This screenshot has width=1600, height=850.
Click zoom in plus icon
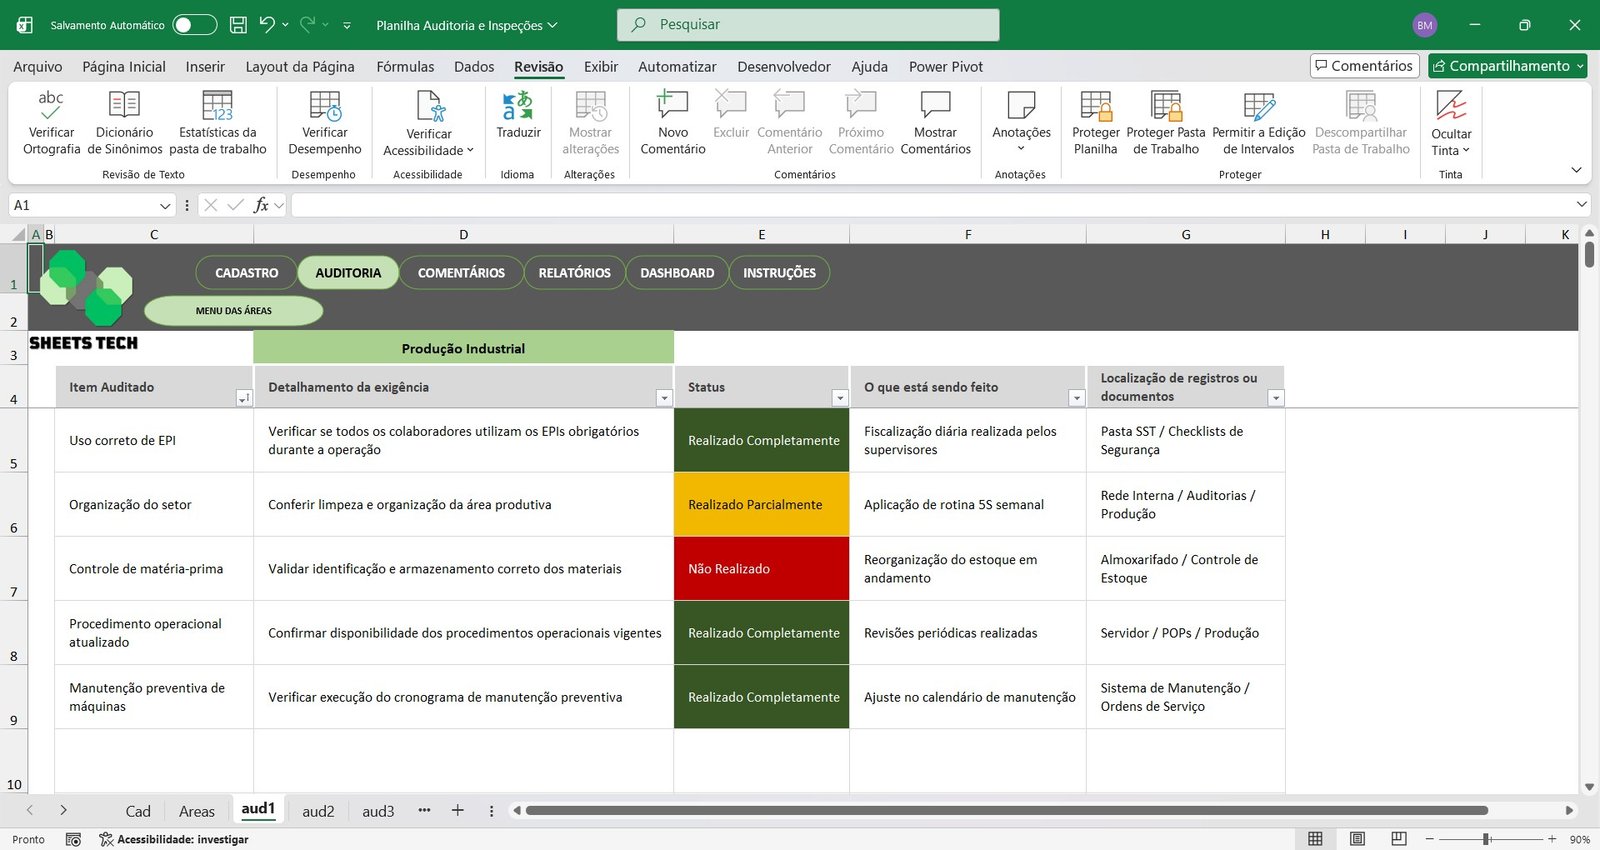pyautogui.click(x=1552, y=839)
